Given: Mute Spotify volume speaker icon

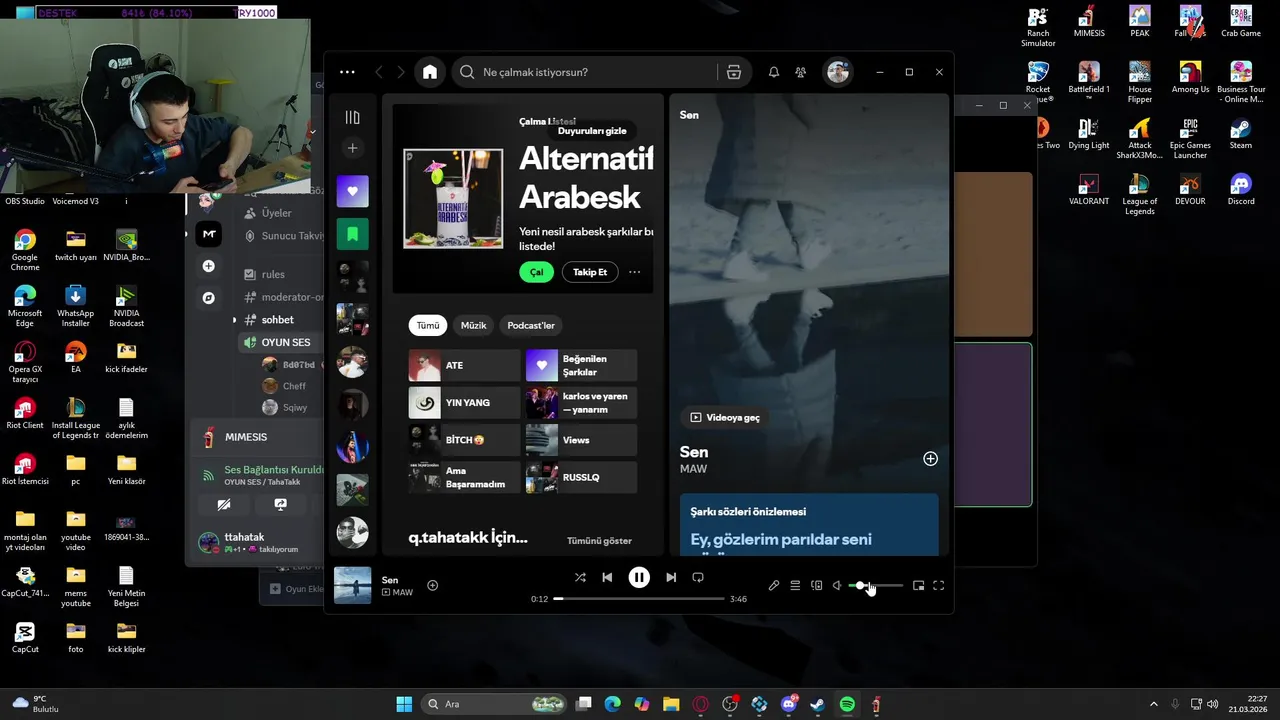Looking at the screenshot, I should coord(837,585).
